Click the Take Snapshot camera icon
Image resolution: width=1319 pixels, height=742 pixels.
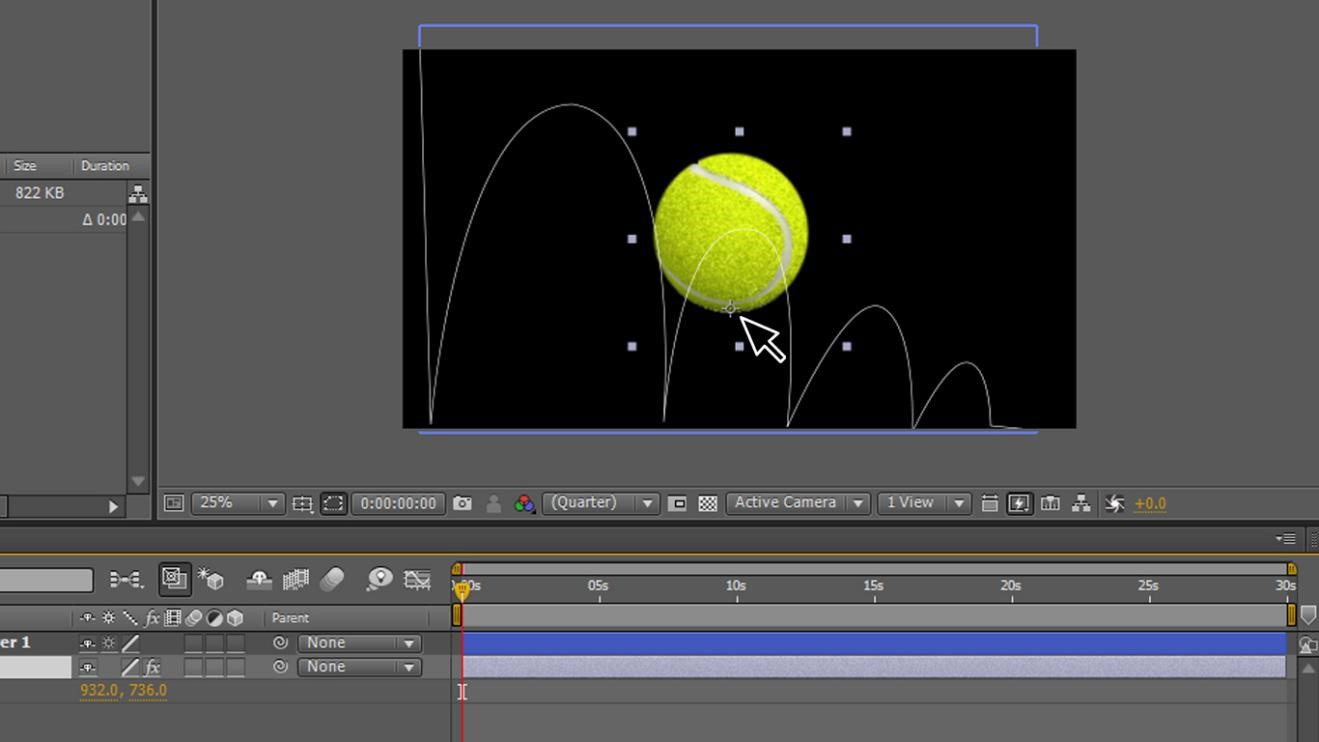(x=462, y=504)
